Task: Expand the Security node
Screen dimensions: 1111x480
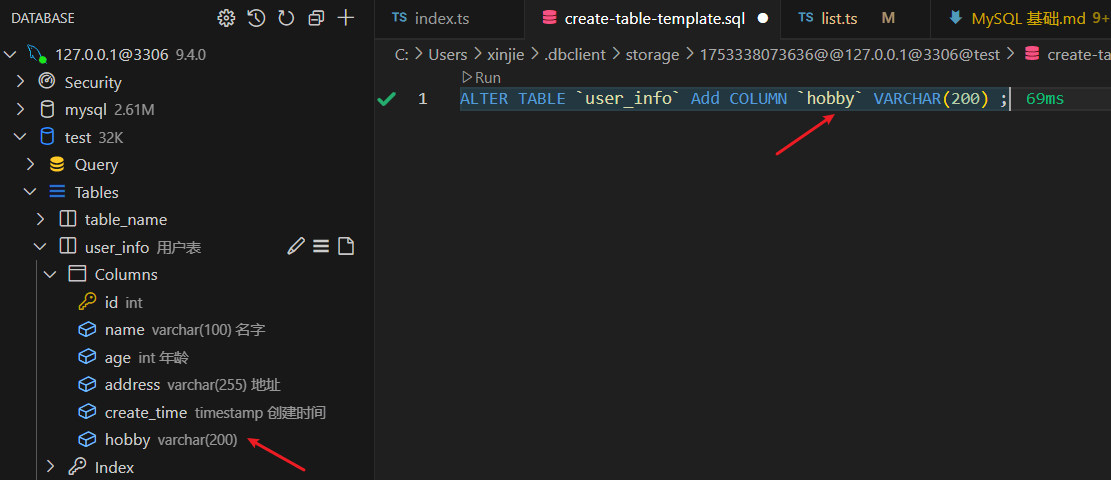Action: 21,82
